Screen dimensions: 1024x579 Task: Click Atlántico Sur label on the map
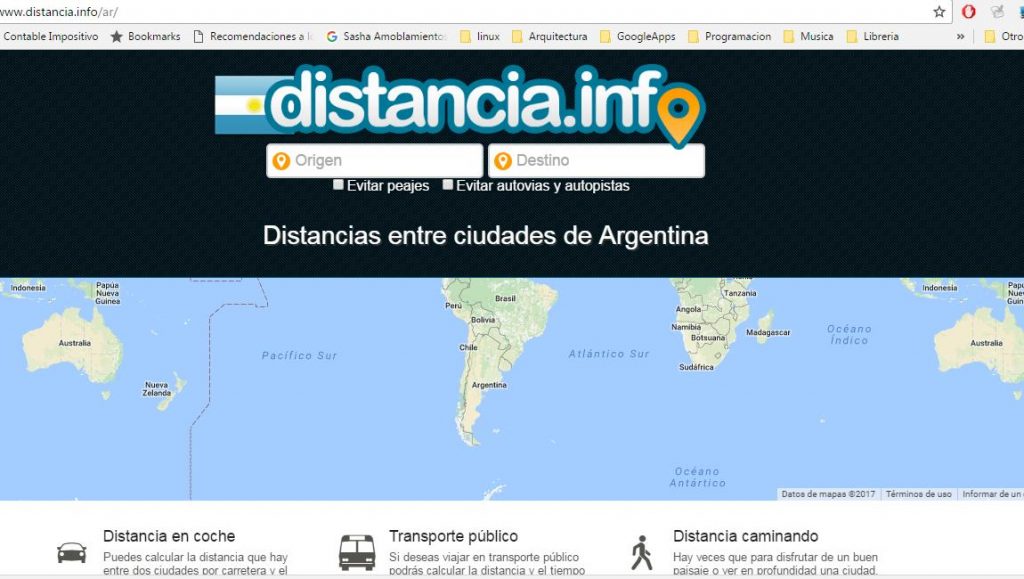pyautogui.click(x=609, y=354)
